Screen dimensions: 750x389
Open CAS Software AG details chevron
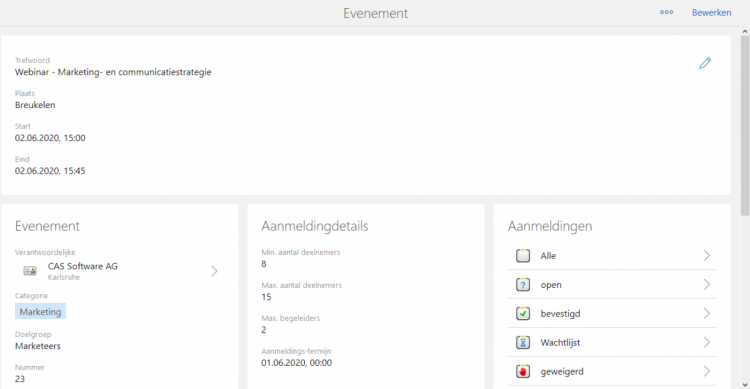click(x=214, y=271)
